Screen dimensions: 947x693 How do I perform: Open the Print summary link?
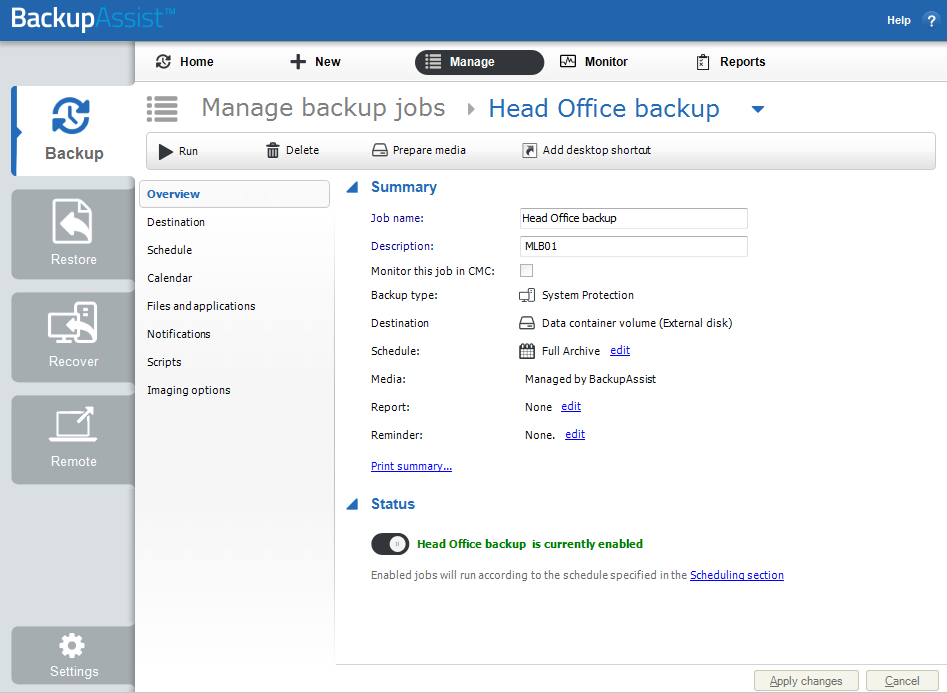click(x=411, y=466)
